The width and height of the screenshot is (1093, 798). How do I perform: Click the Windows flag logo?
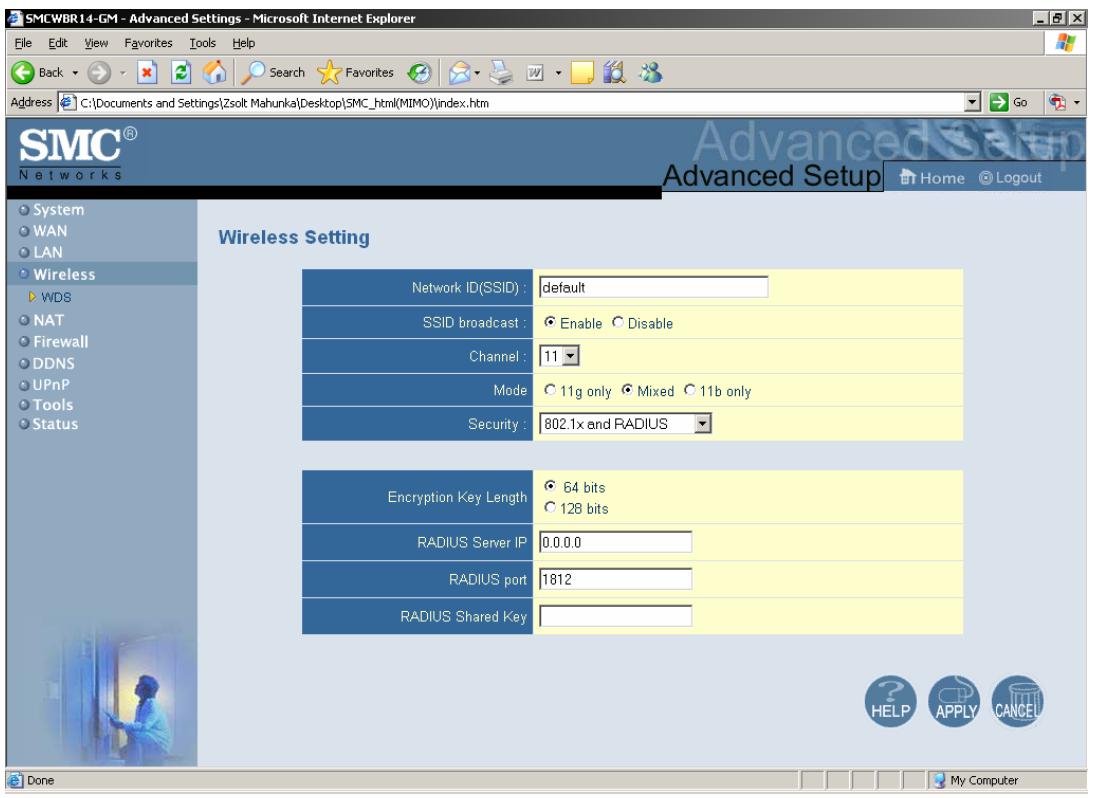pos(1065,43)
